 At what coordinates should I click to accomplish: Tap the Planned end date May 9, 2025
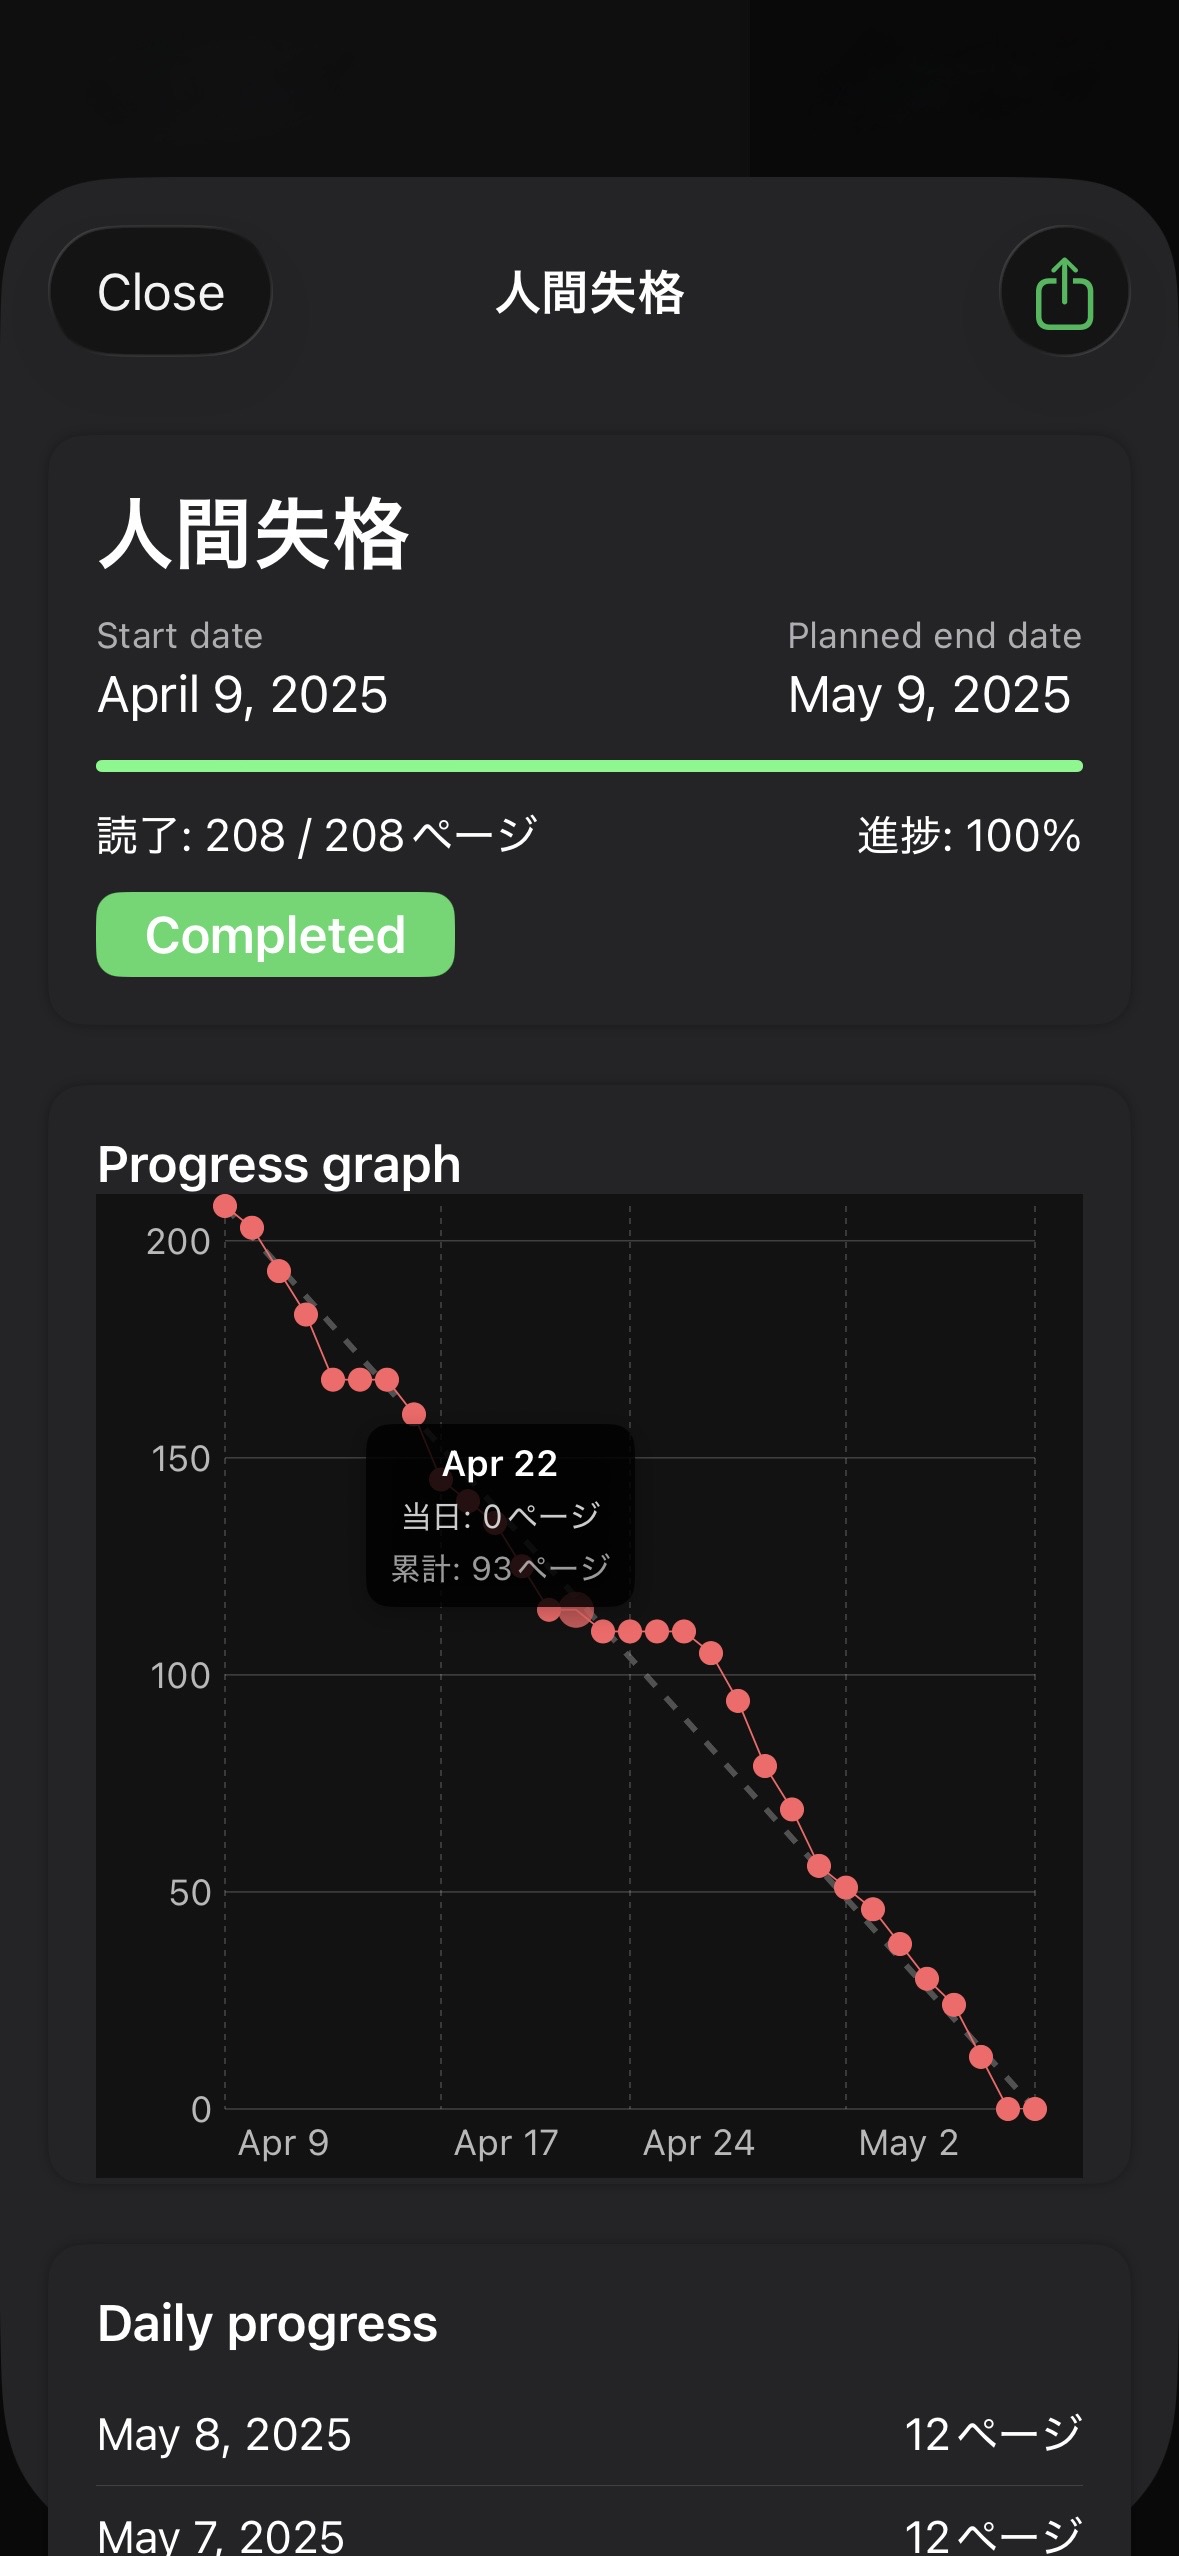point(929,694)
